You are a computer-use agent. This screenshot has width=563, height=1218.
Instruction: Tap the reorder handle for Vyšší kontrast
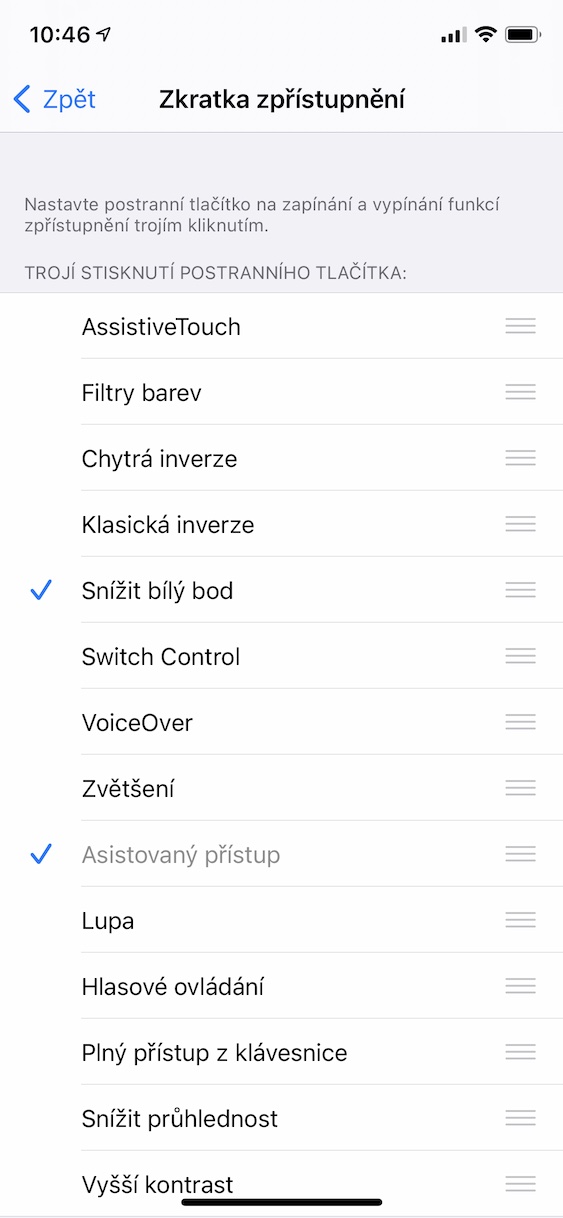point(520,1184)
